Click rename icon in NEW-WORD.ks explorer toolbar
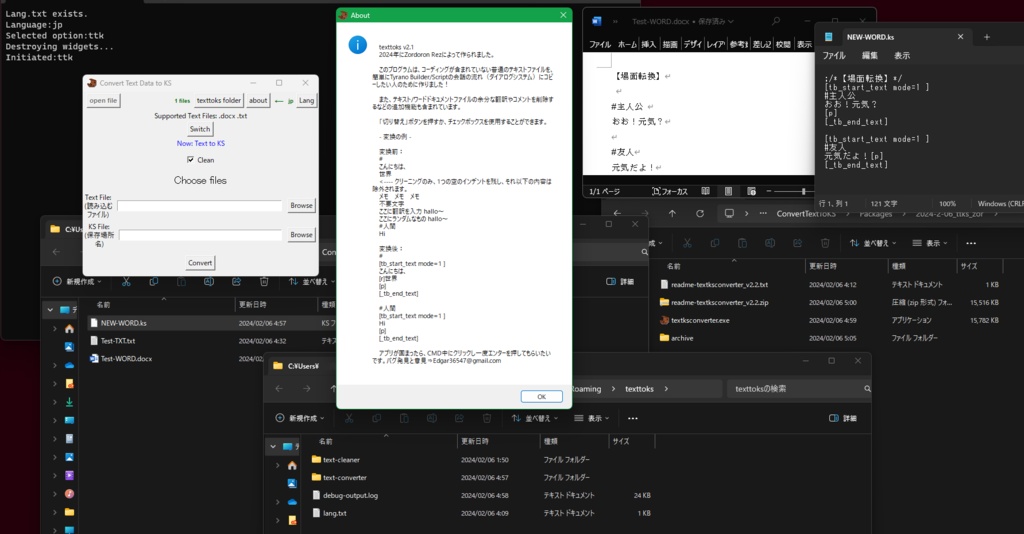Image resolution: width=1024 pixels, height=534 pixels. [209, 281]
